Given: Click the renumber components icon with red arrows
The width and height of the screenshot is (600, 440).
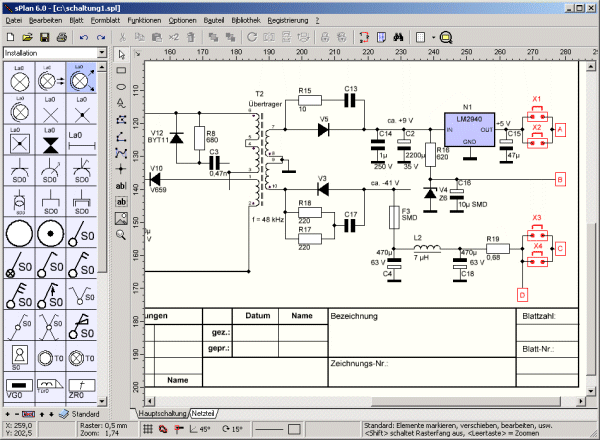Looking at the screenshot, I should (364, 37).
